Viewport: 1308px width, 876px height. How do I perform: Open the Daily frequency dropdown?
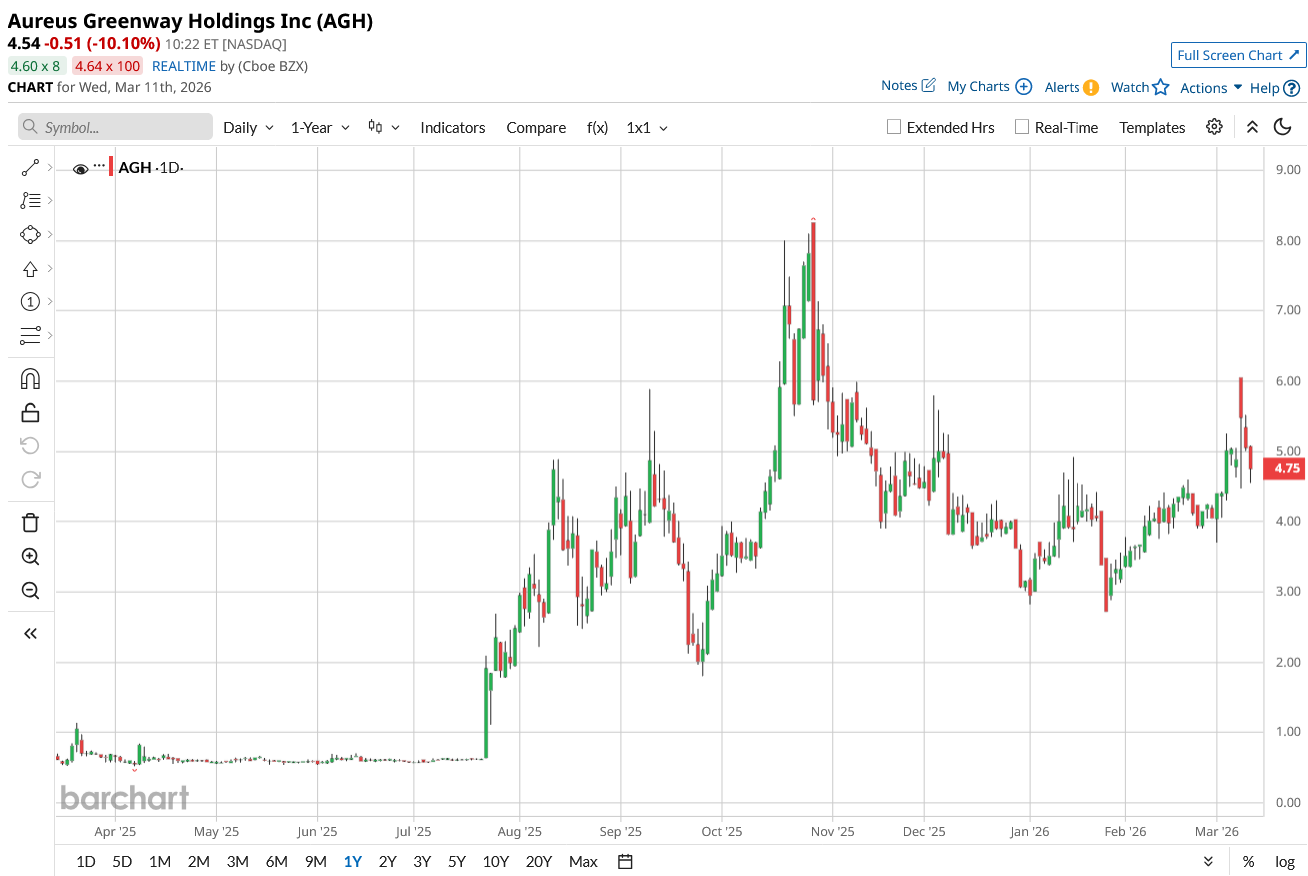248,127
